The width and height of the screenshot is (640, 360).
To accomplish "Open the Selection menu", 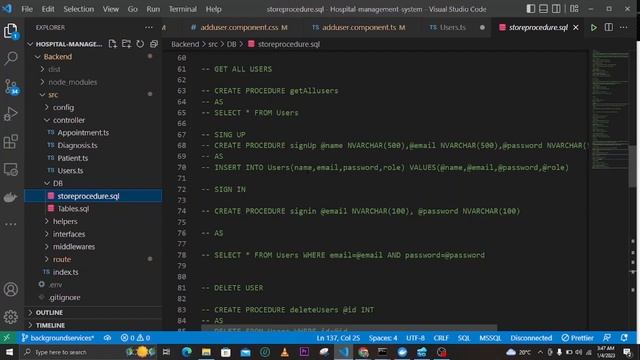I will (x=78, y=9).
